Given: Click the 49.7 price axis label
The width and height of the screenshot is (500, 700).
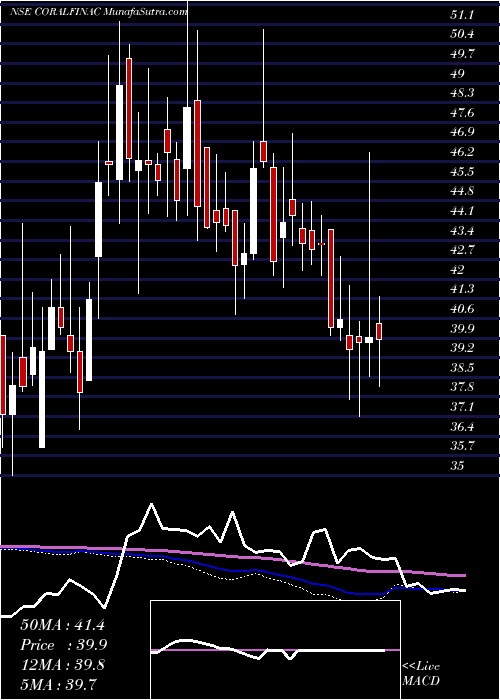Looking at the screenshot, I should (462, 54).
